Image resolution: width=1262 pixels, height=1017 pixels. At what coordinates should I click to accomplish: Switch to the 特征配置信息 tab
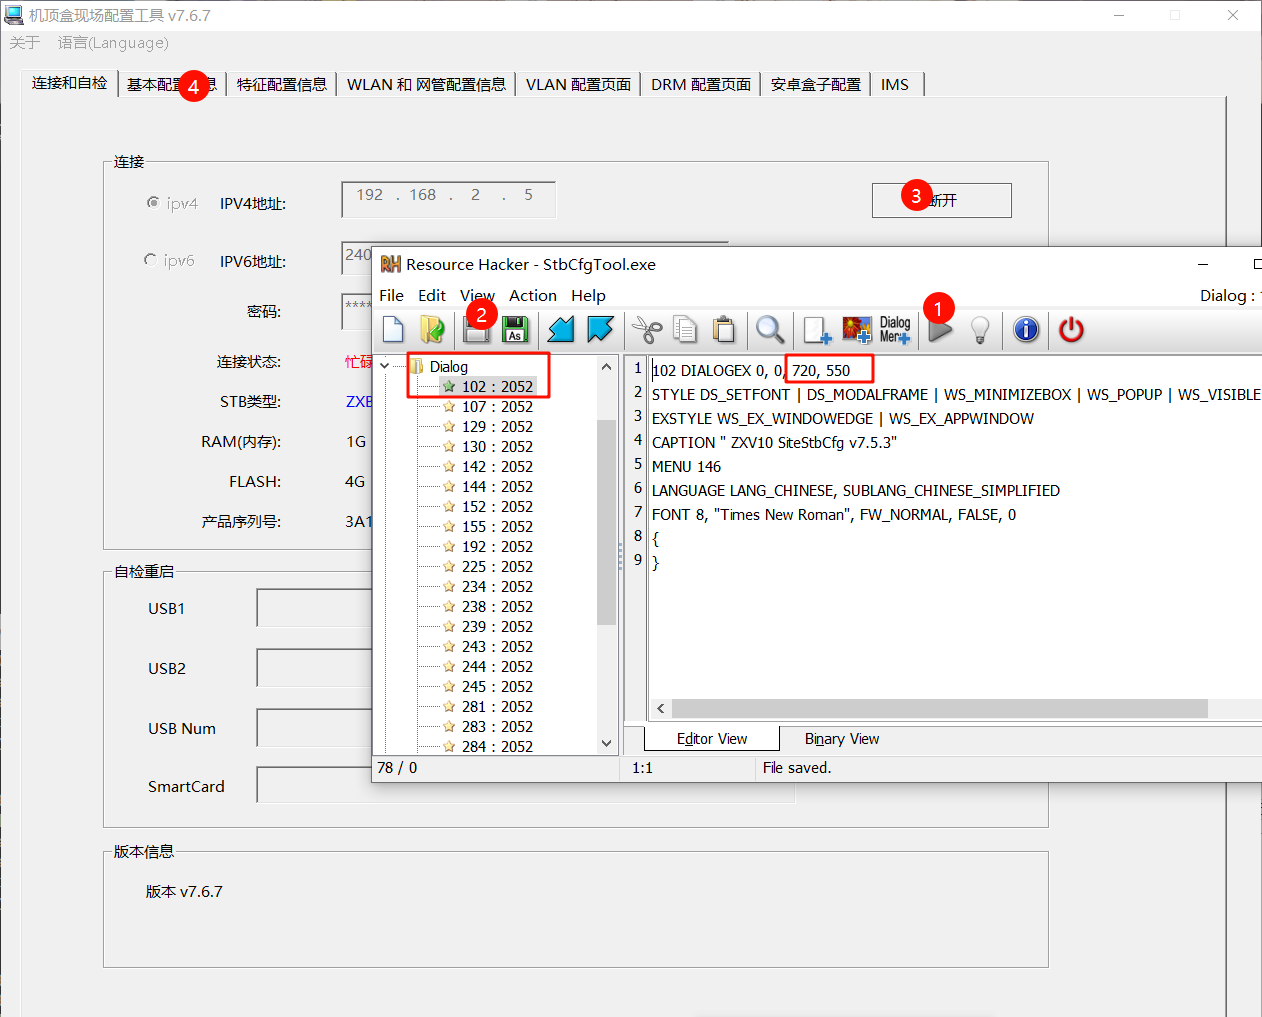pos(282,84)
